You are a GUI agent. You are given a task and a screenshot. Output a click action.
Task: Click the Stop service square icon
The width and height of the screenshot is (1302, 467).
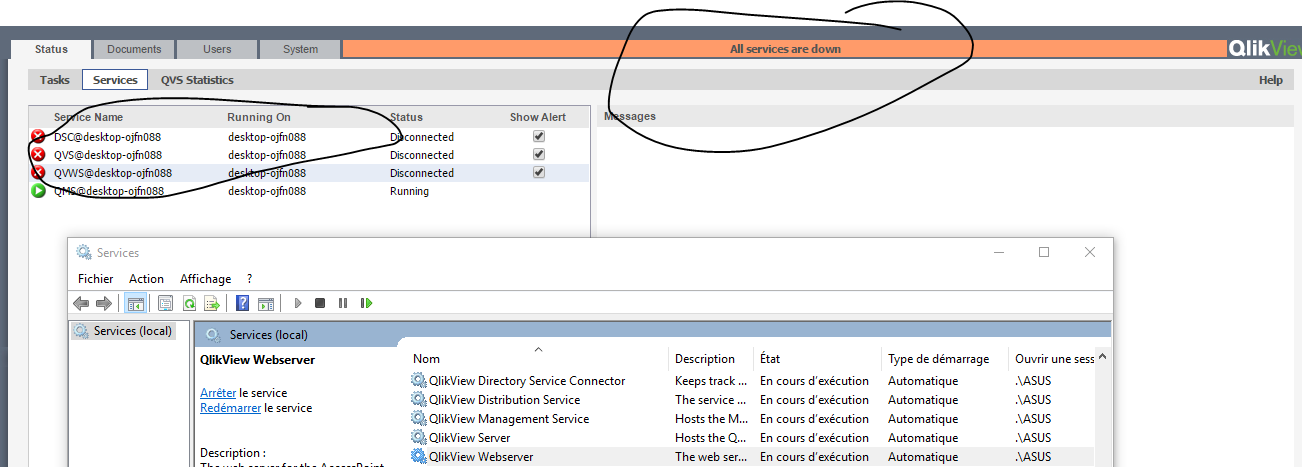tap(320, 303)
